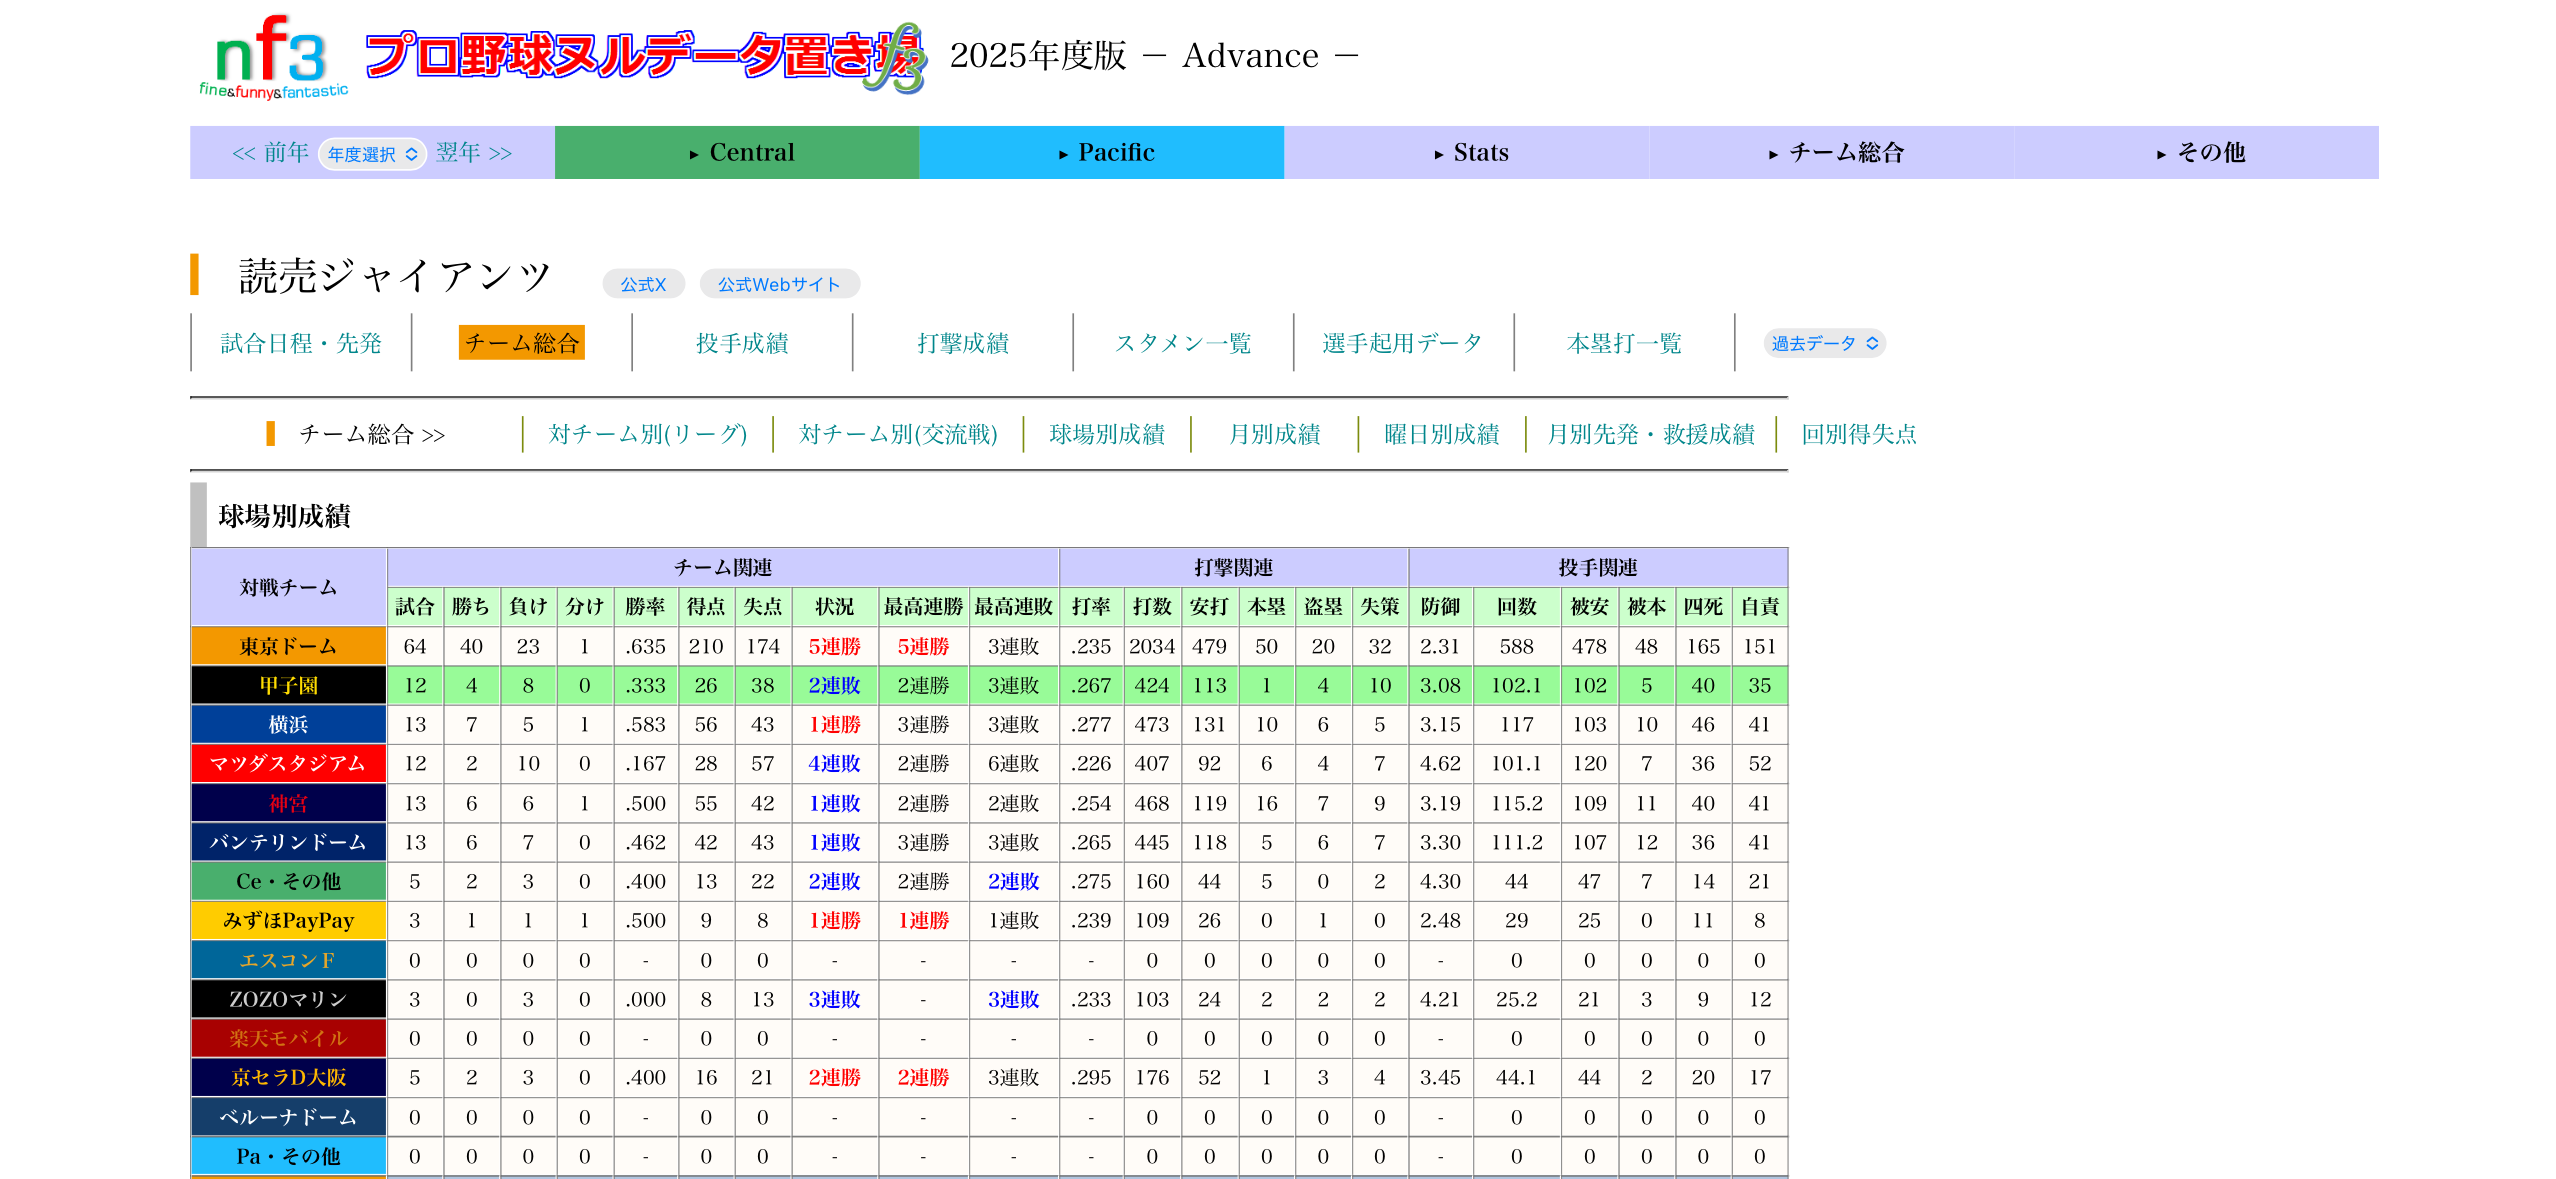This screenshot has width=2556, height=1179.
Task: Switch to the 投手成績 tab
Action: pyautogui.click(x=742, y=344)
